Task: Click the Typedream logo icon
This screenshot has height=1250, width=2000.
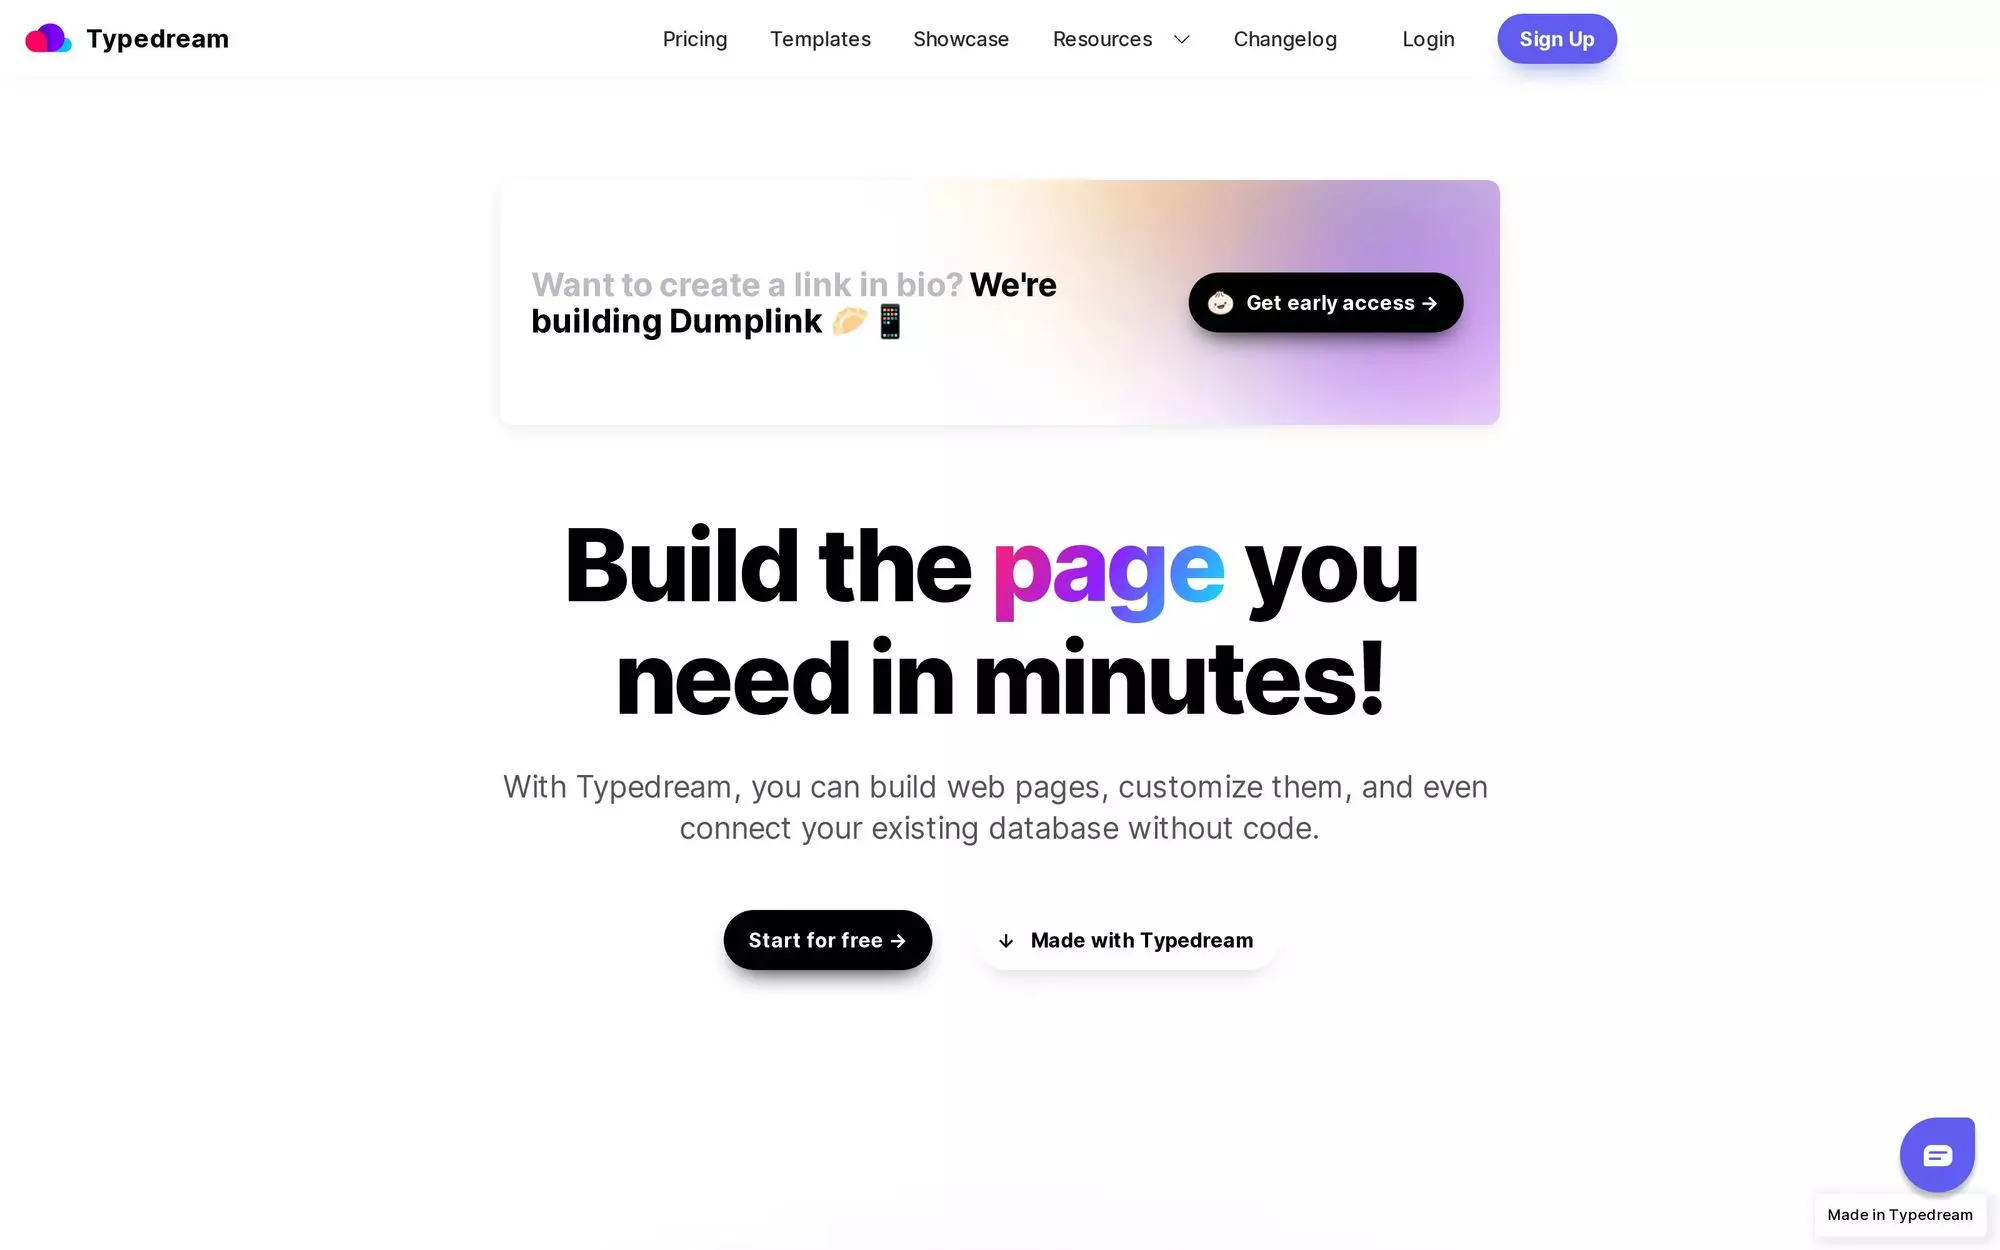Action: [x=48, y=39]
